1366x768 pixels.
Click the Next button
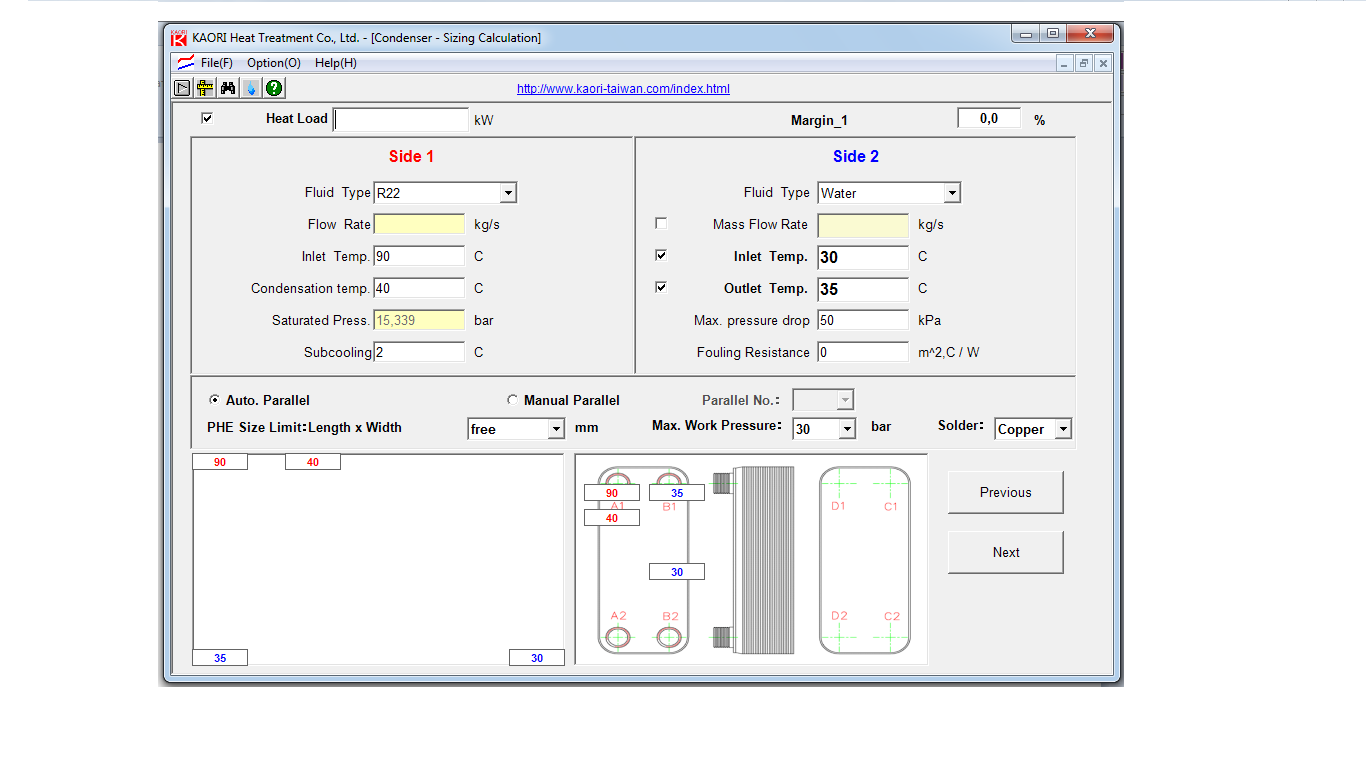1006,552
